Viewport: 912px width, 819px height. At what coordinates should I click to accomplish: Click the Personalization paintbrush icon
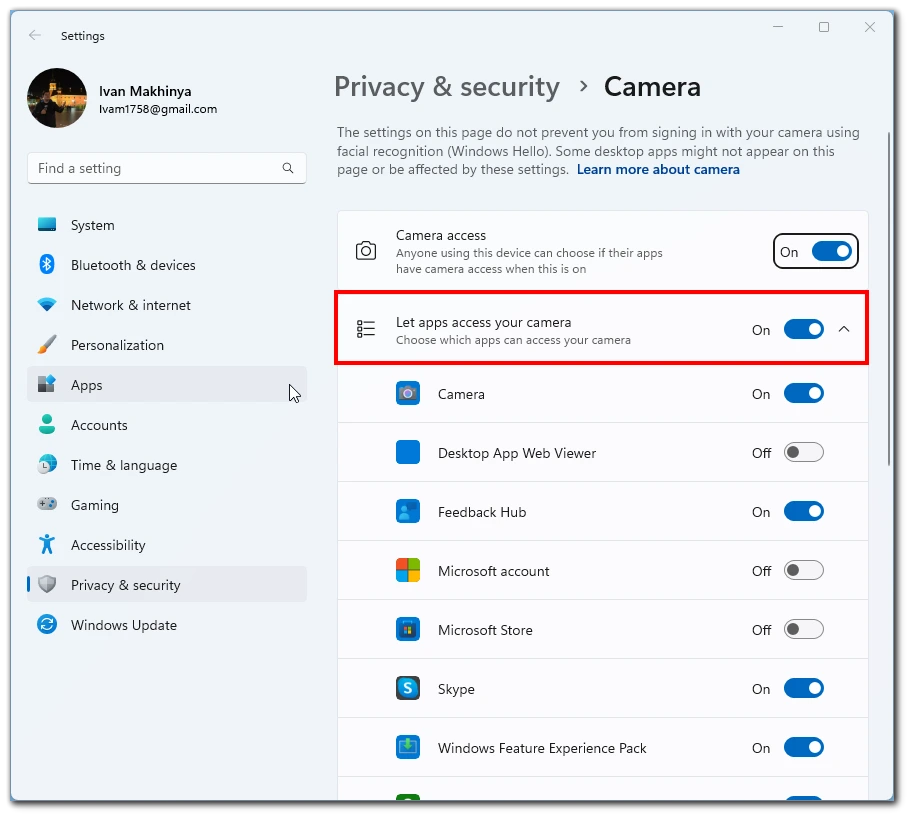click(x=47, y=344)
